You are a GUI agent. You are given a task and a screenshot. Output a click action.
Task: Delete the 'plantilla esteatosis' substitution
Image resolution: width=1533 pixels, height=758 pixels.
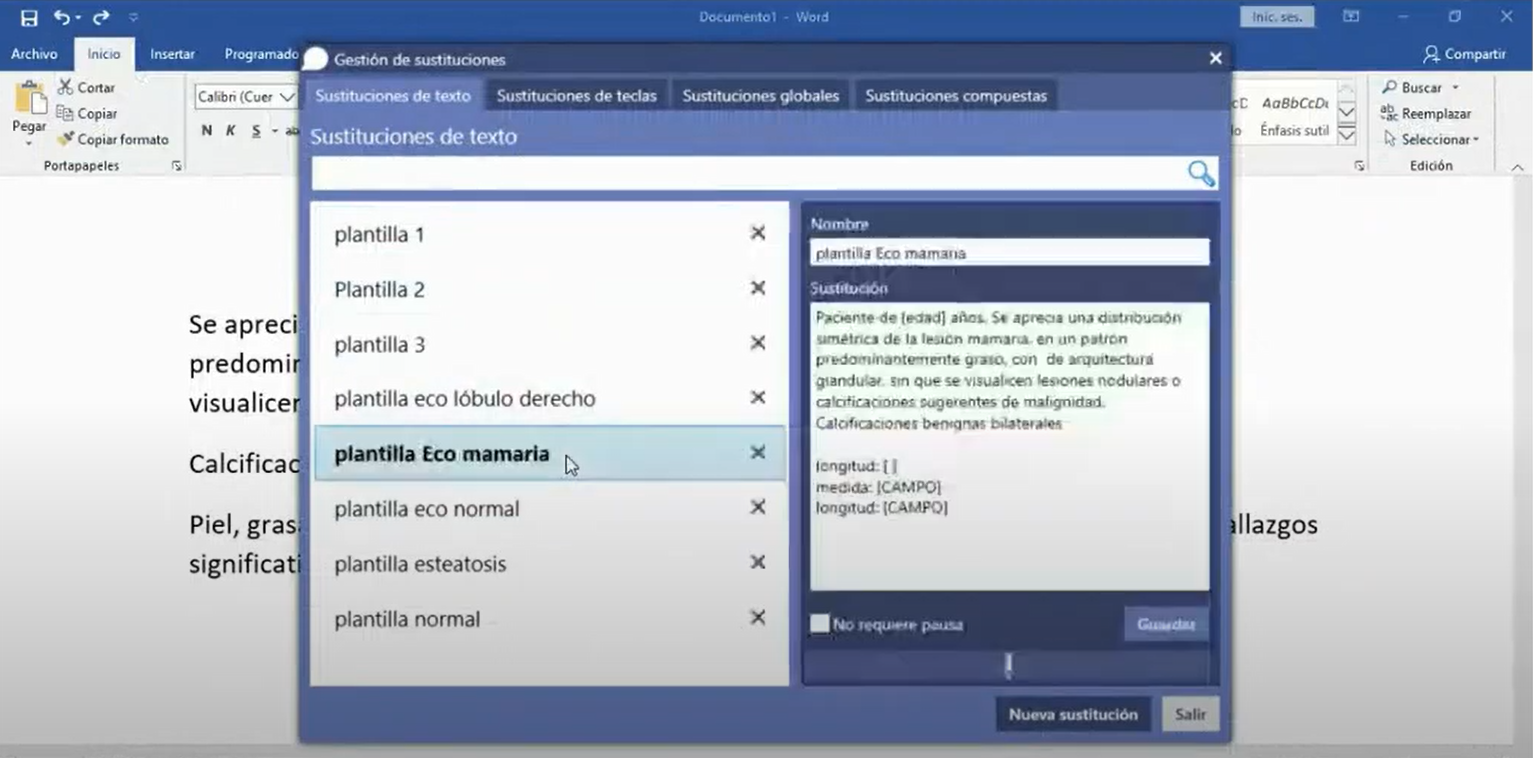tap(758, 562)
